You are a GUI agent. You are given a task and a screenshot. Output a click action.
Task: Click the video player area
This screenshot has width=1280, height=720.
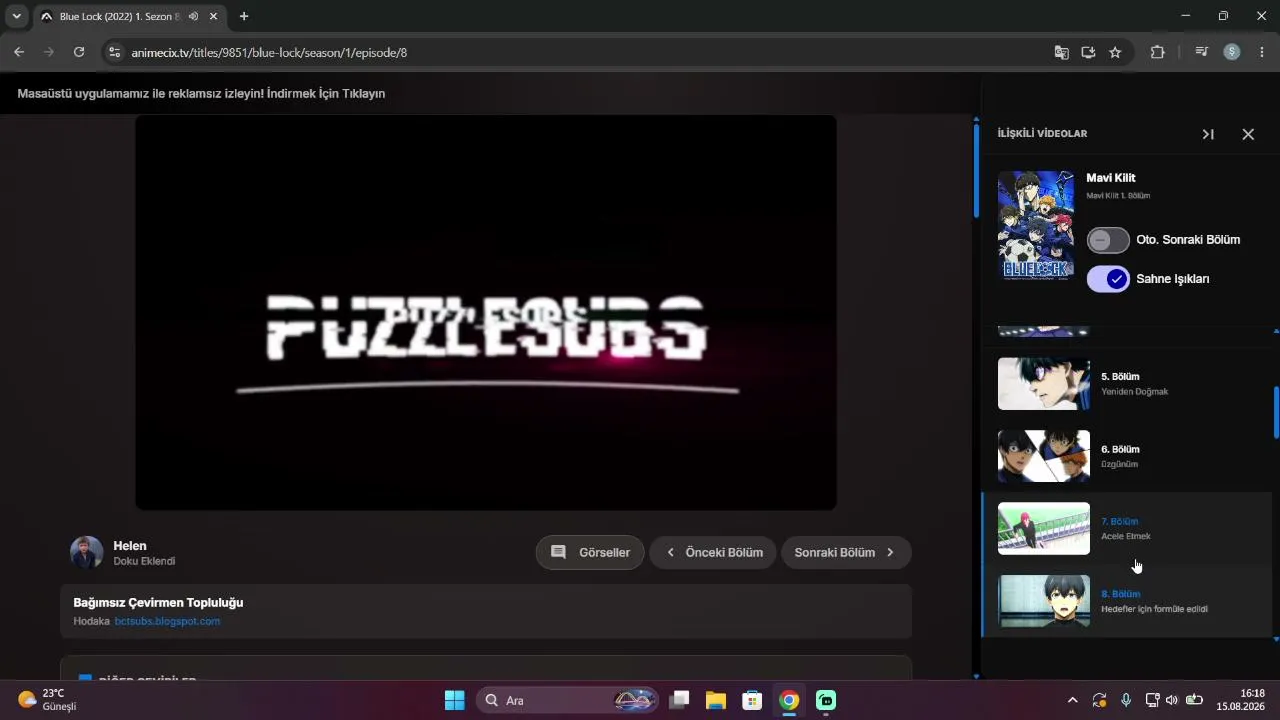pyautogui.click(x=486, y=312)
